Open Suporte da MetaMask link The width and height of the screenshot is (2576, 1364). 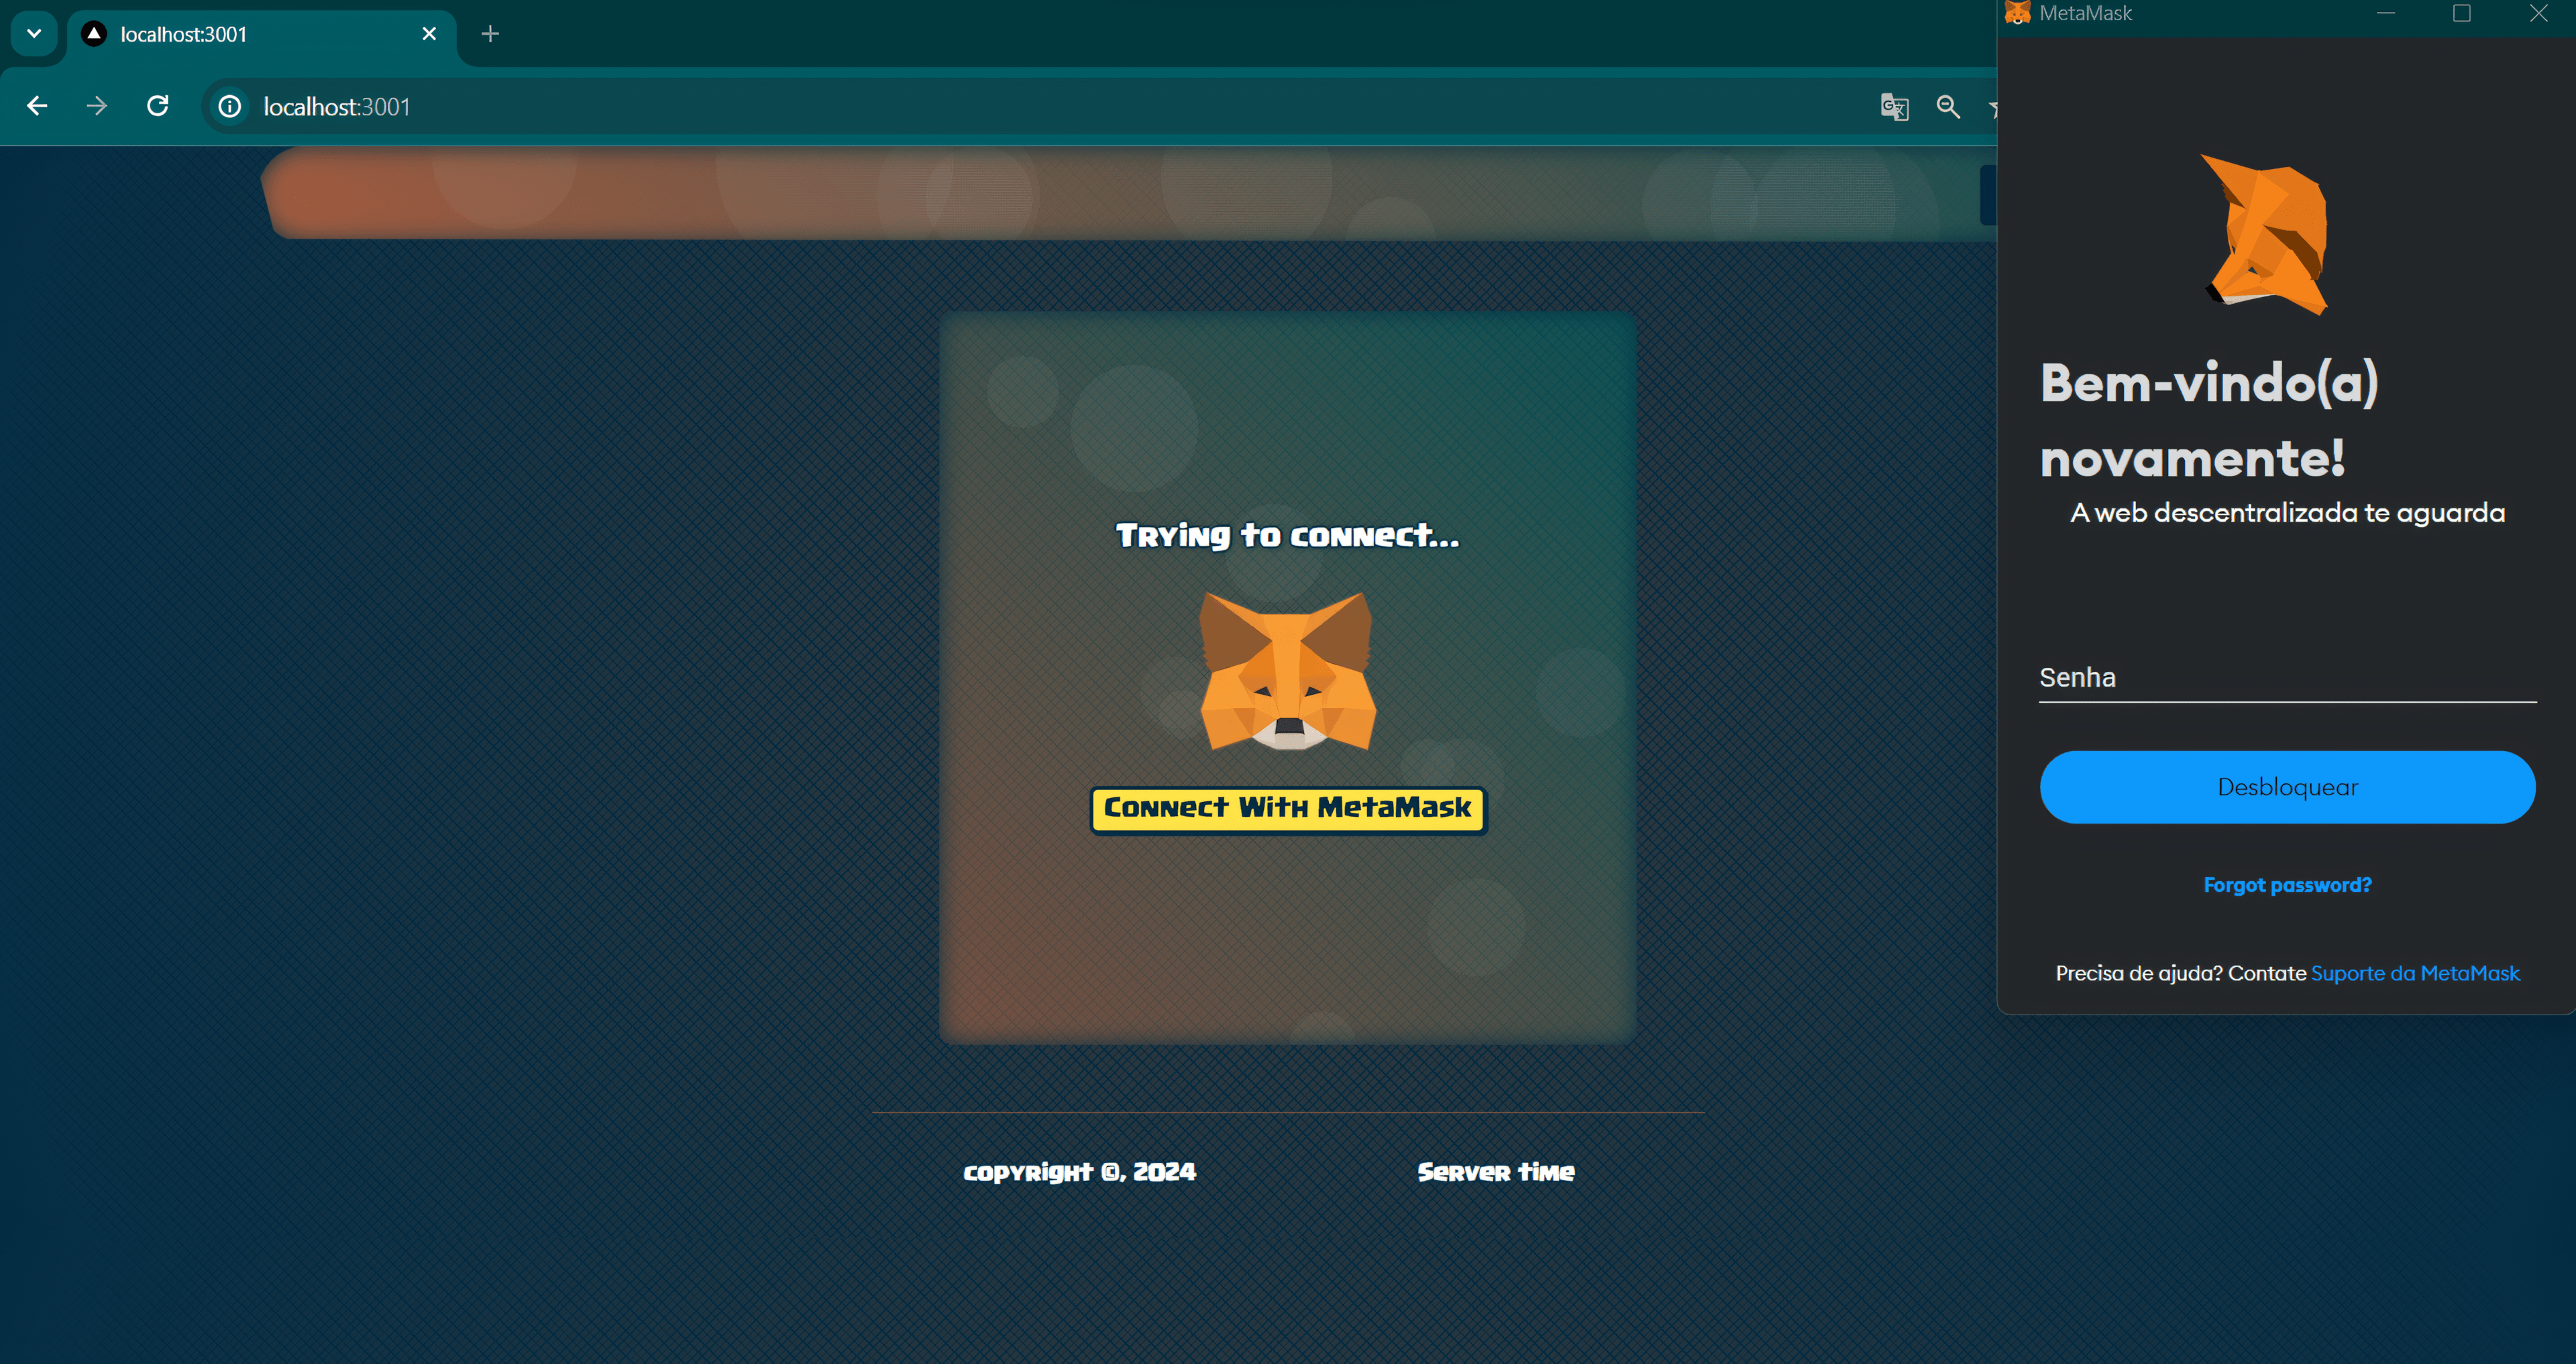pos(2414,973)
